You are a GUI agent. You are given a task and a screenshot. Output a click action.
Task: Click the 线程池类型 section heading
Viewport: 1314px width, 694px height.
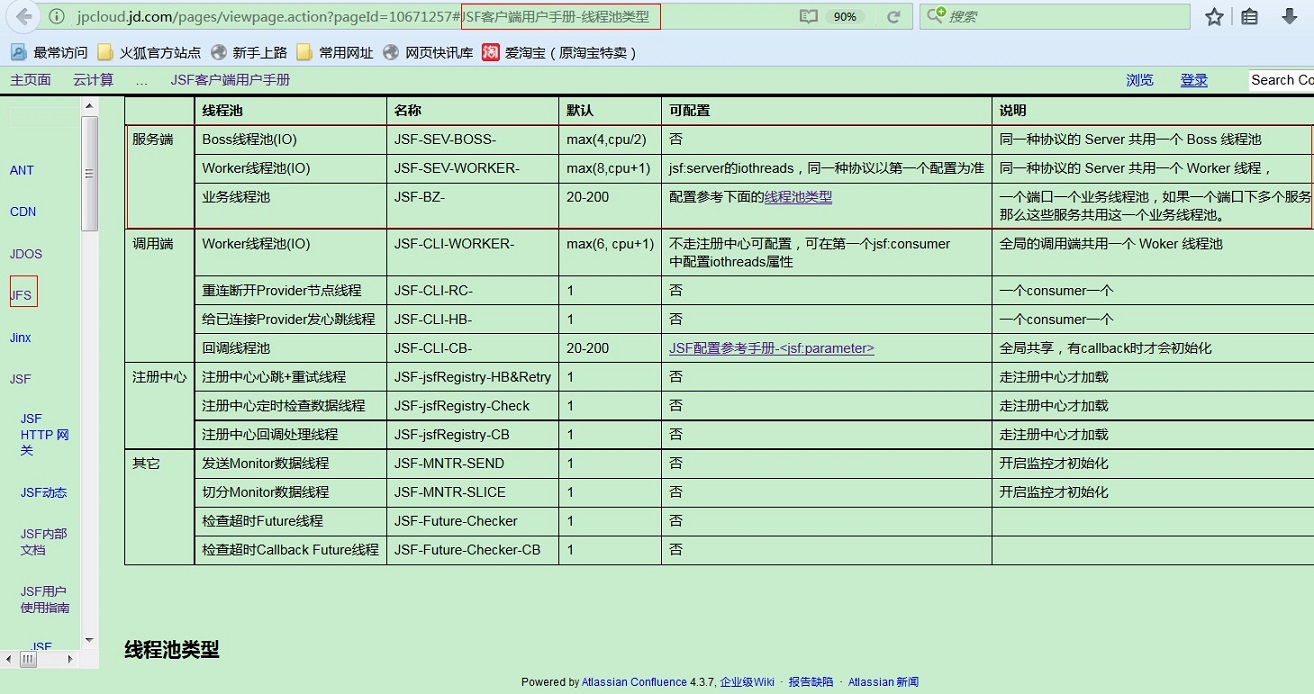pyautogui.click(x=172, y=650)
